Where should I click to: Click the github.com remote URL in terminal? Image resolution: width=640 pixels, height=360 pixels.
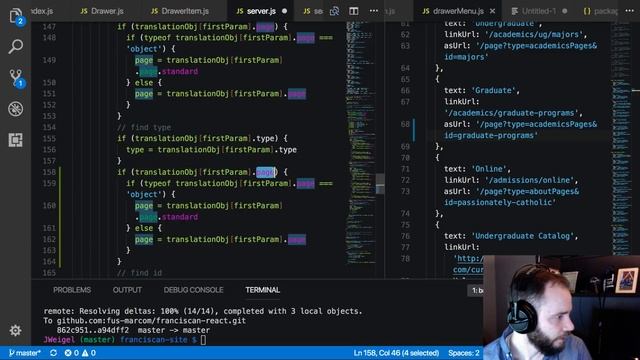point(151,321)
